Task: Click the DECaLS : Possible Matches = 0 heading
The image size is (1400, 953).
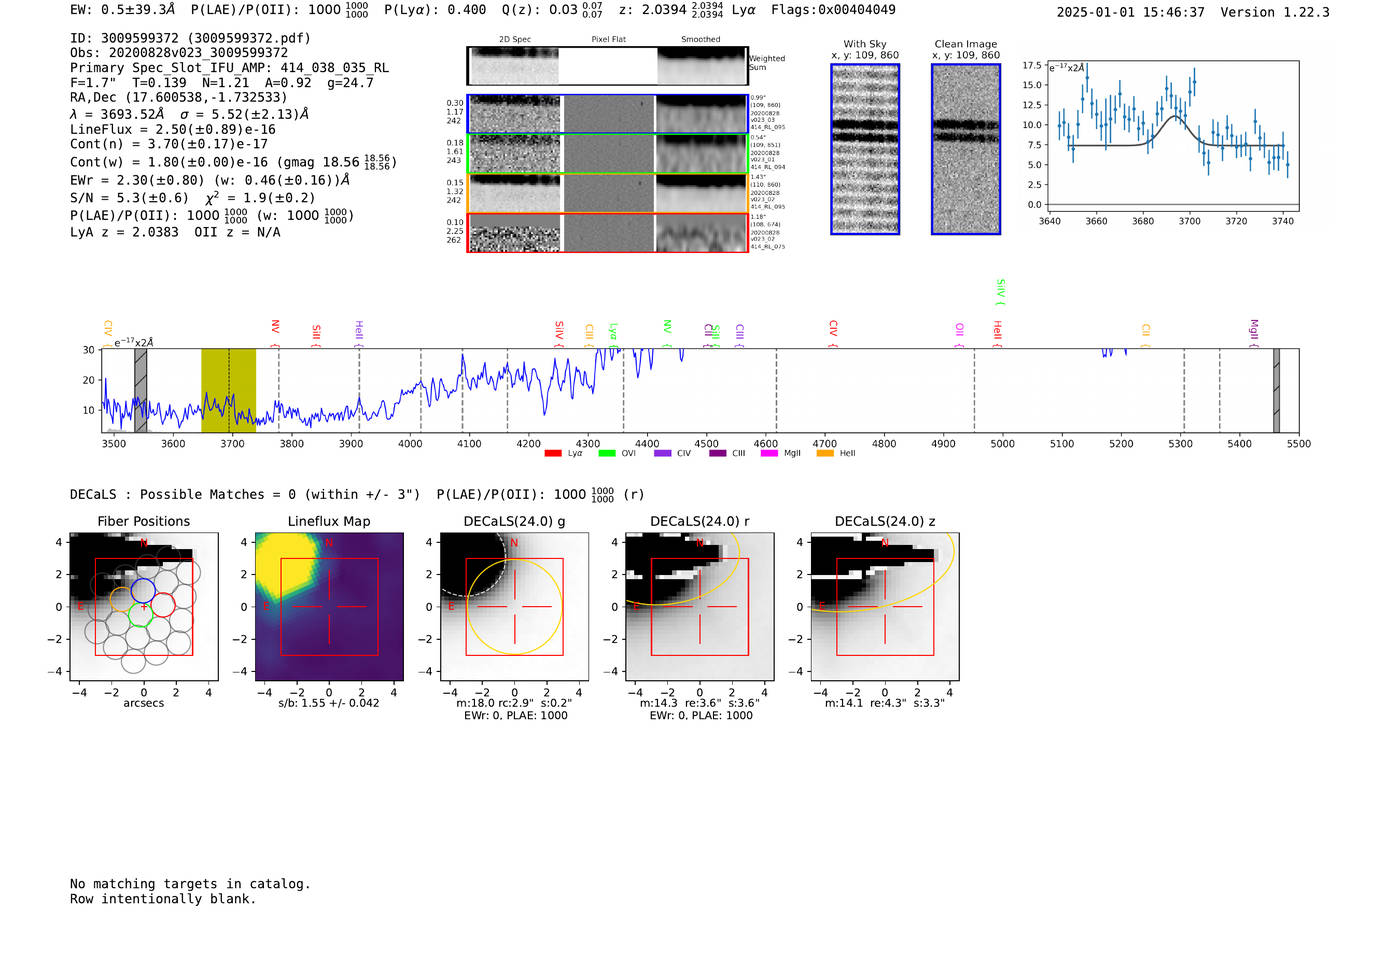Action: [x=245, y=494]
